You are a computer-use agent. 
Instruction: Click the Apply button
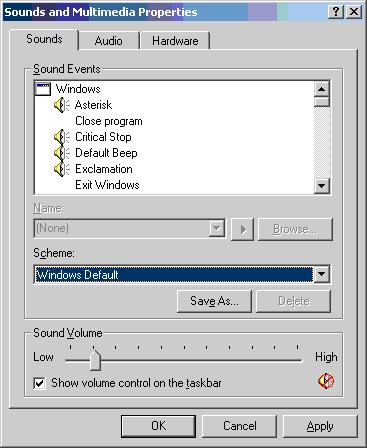[x=320, y=426]
